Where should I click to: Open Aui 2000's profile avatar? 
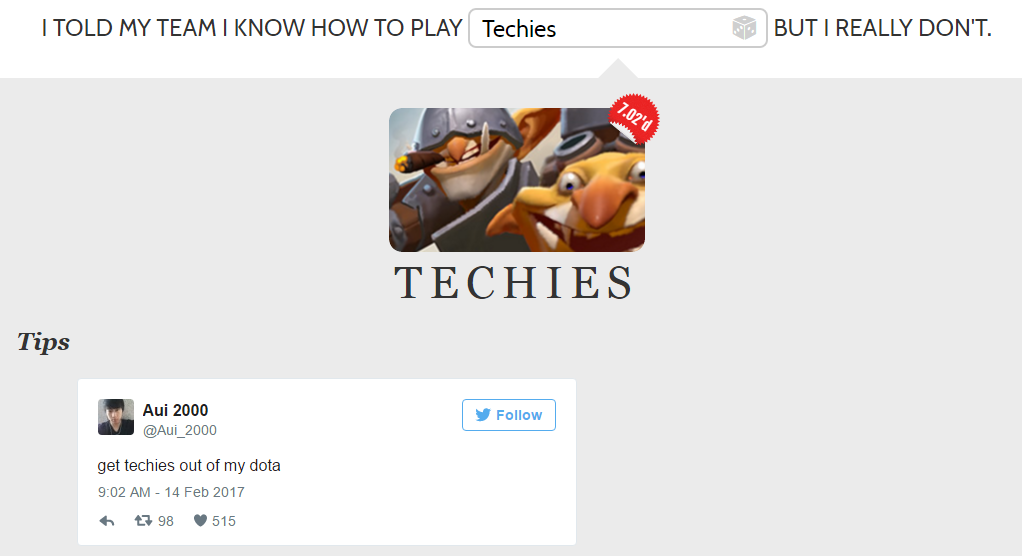coord(116,417)
